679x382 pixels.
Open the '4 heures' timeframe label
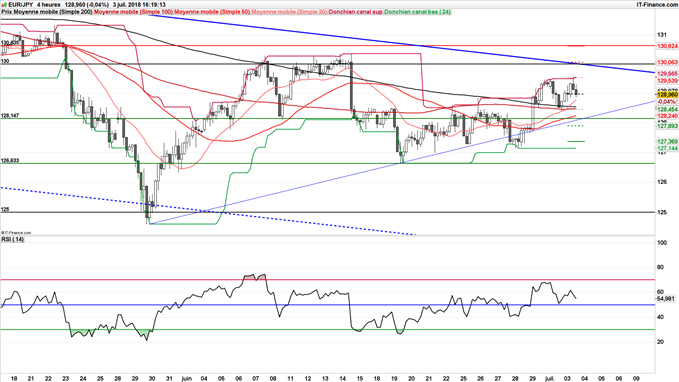click(48, 5)
